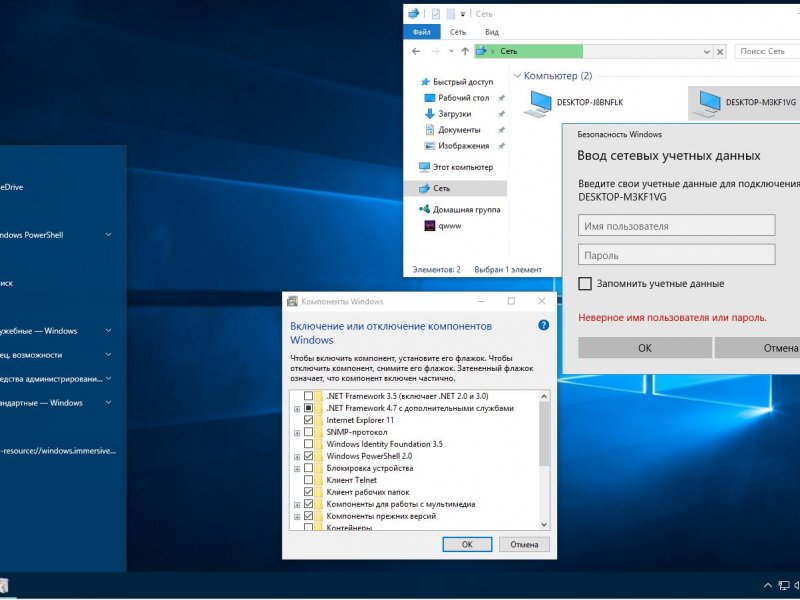Screen dimensions: 800x600
Task: Click OK in the network credentials dialog
Action: pyautogui.click(x=645, y=348)
